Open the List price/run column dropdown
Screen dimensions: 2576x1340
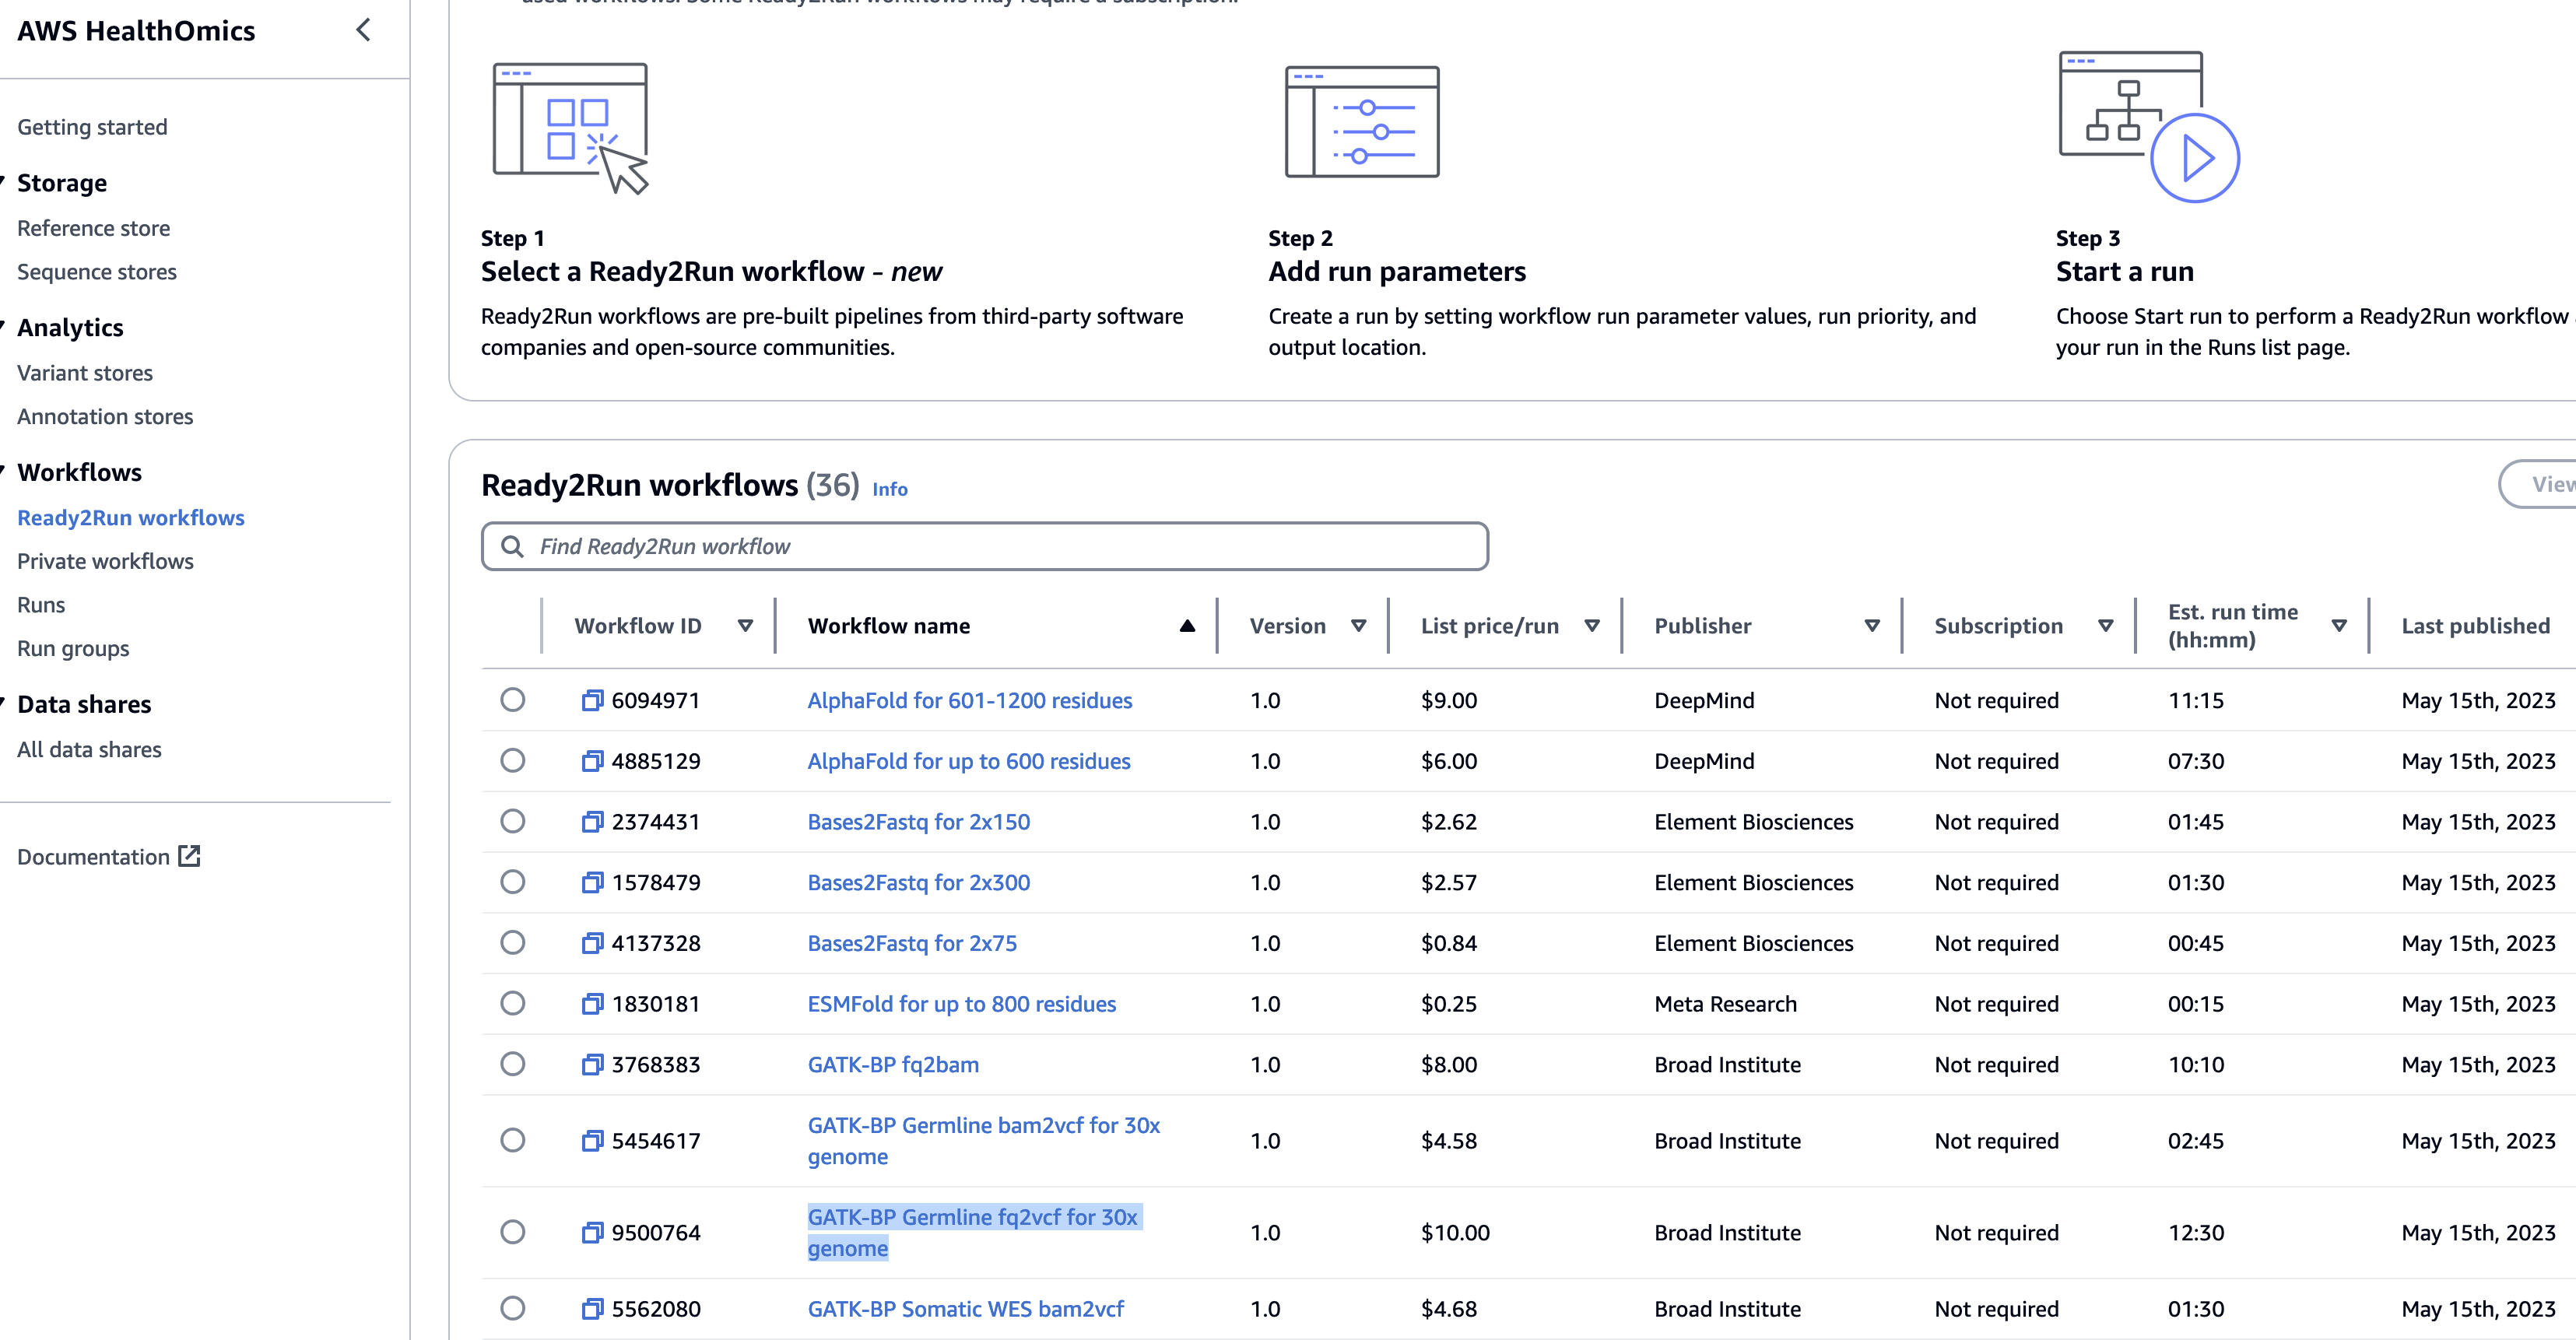tap(1592, 626)
